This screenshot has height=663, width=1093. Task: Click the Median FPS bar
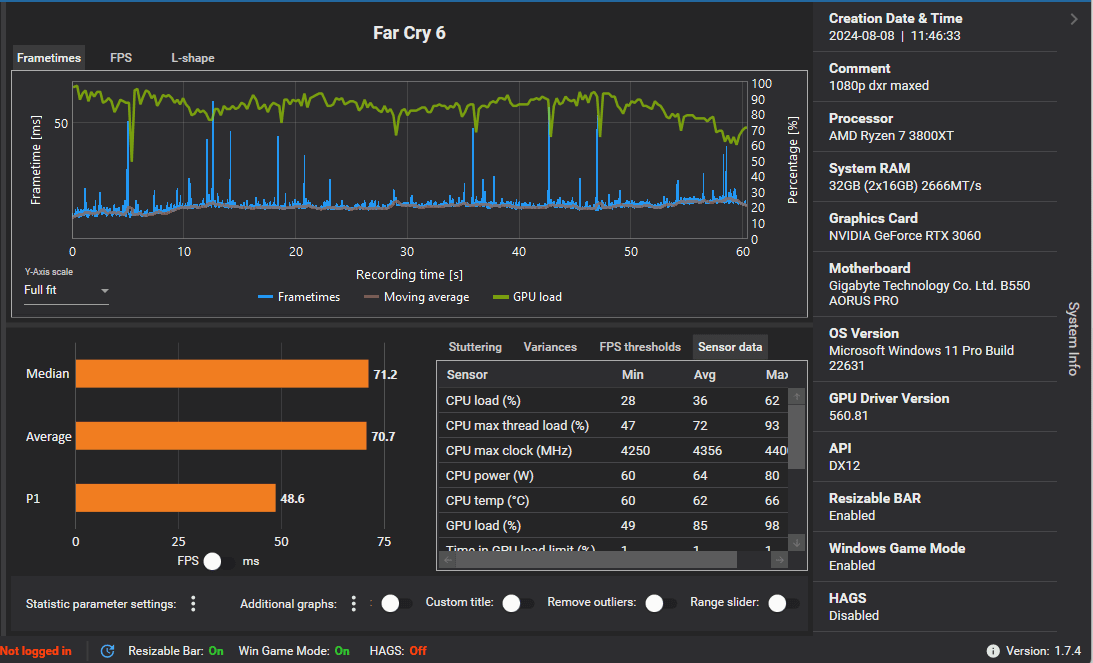(222, 374)
